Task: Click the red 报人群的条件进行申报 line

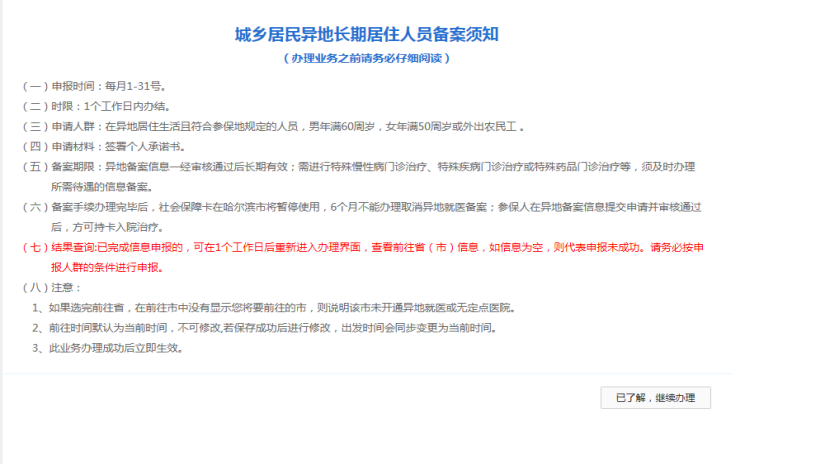Action: [x=107, y=268]
